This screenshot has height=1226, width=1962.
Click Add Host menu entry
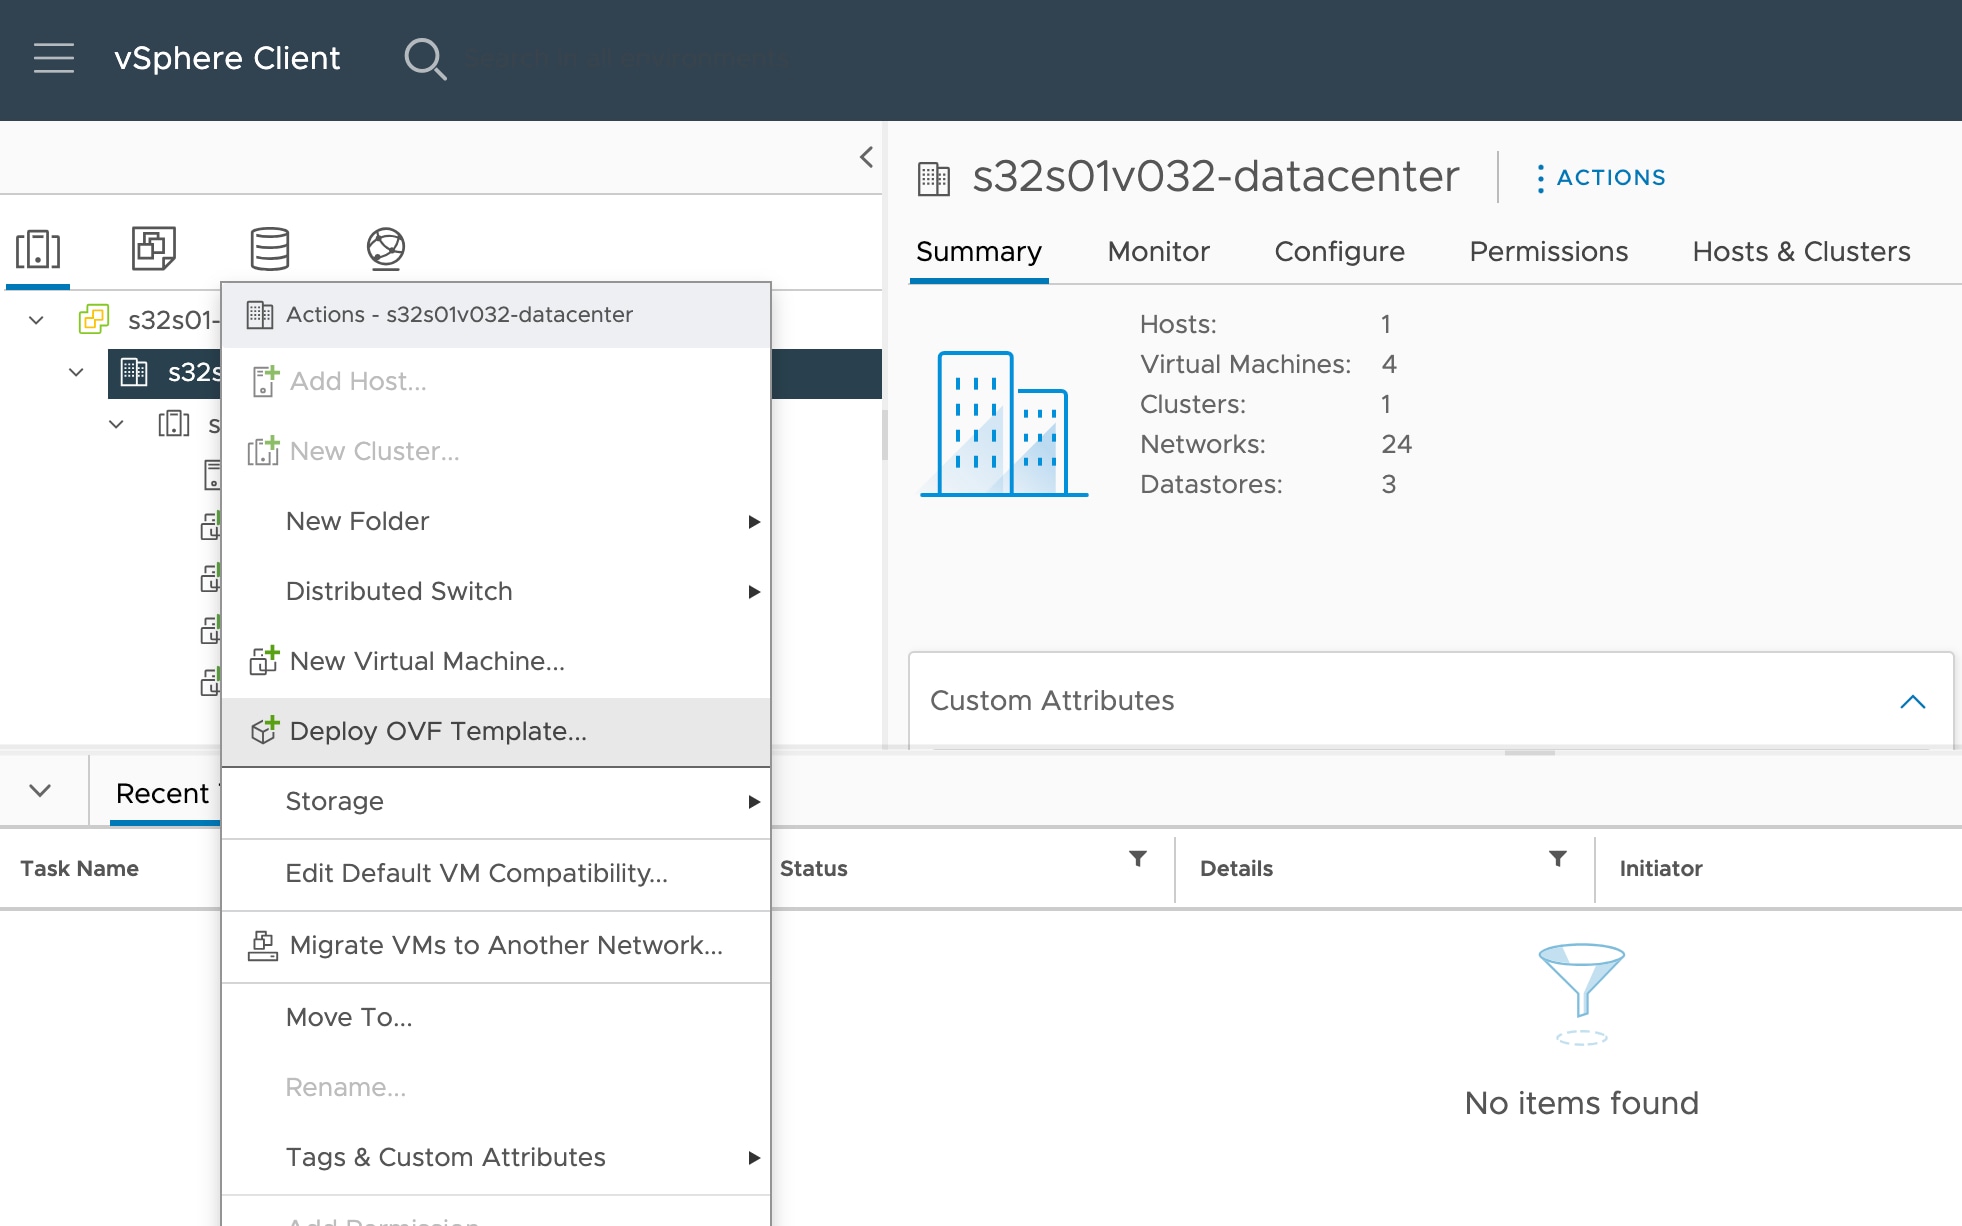[x=496, y=382]
